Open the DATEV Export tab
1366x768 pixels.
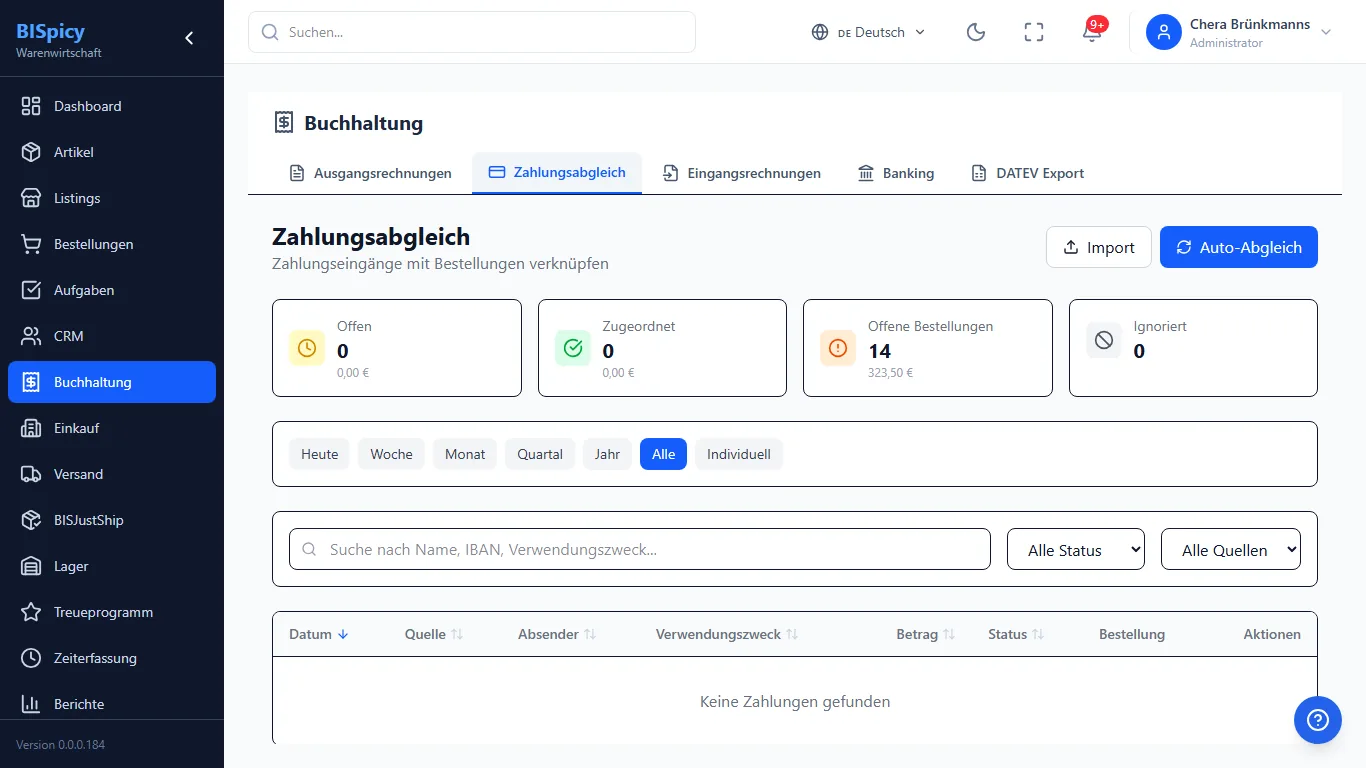tap(1028, 173)
